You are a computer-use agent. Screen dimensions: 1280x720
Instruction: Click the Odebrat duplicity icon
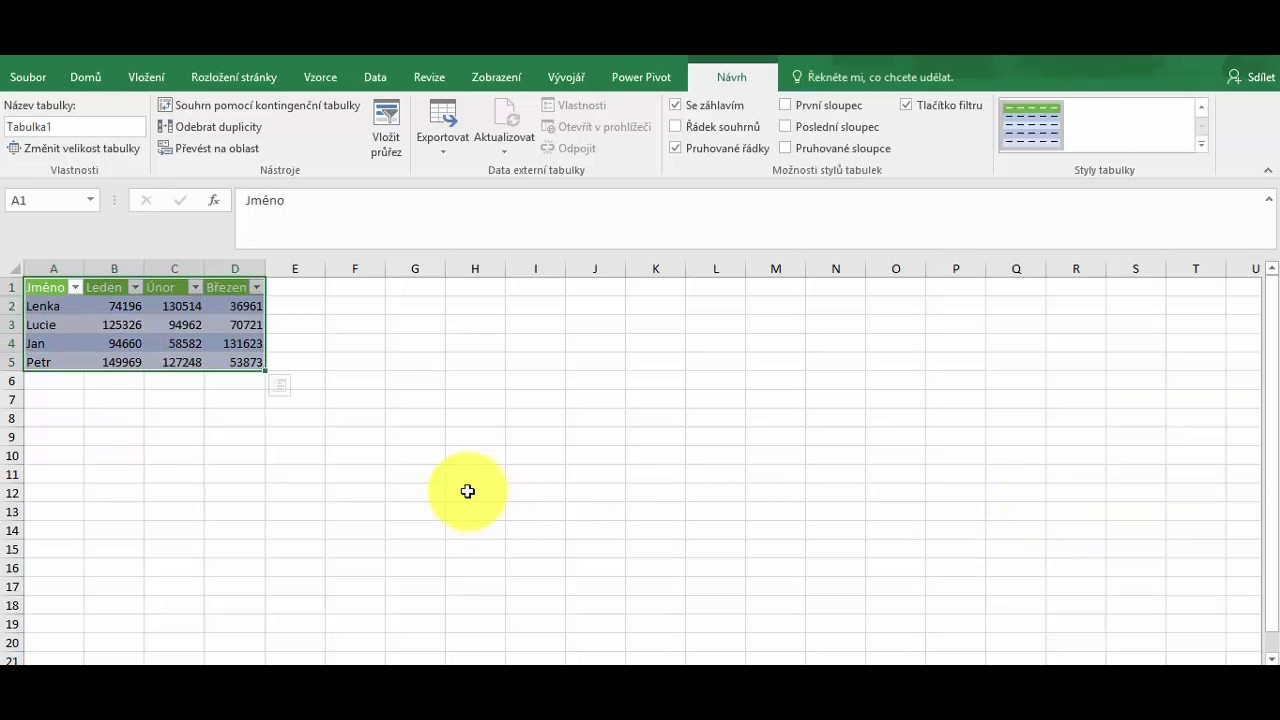[165, 127]
